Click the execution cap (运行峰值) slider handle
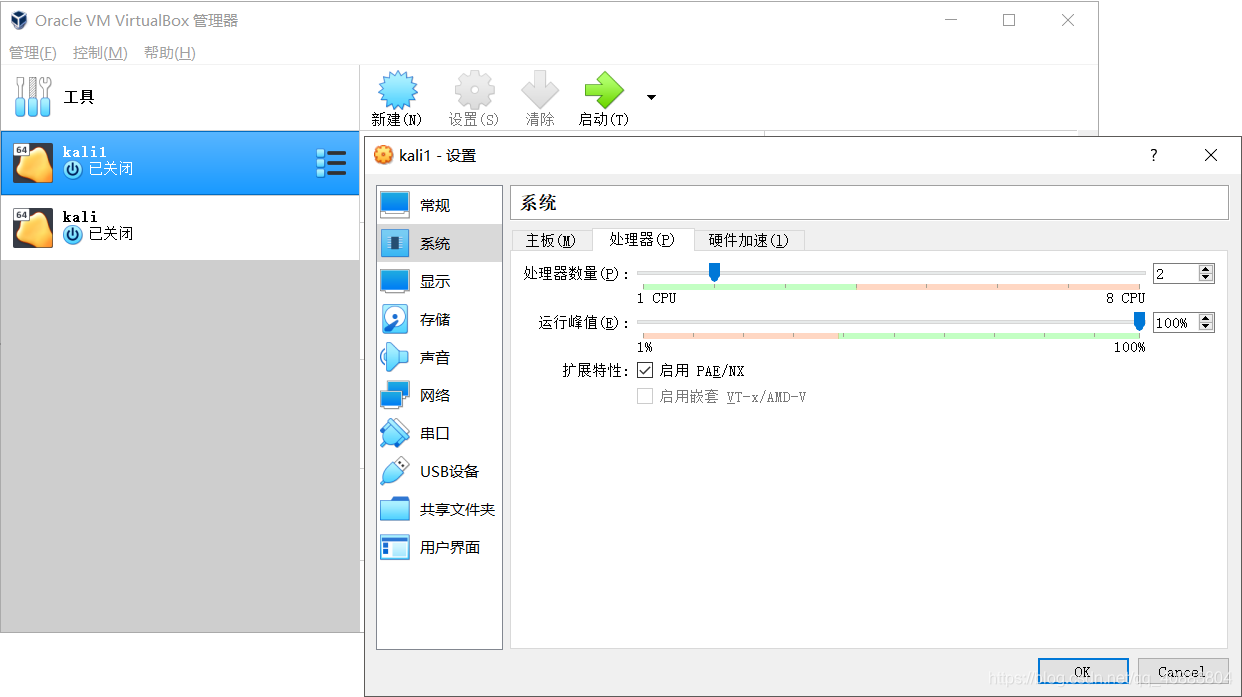 pyautogui.click(x=1139, y=321)
